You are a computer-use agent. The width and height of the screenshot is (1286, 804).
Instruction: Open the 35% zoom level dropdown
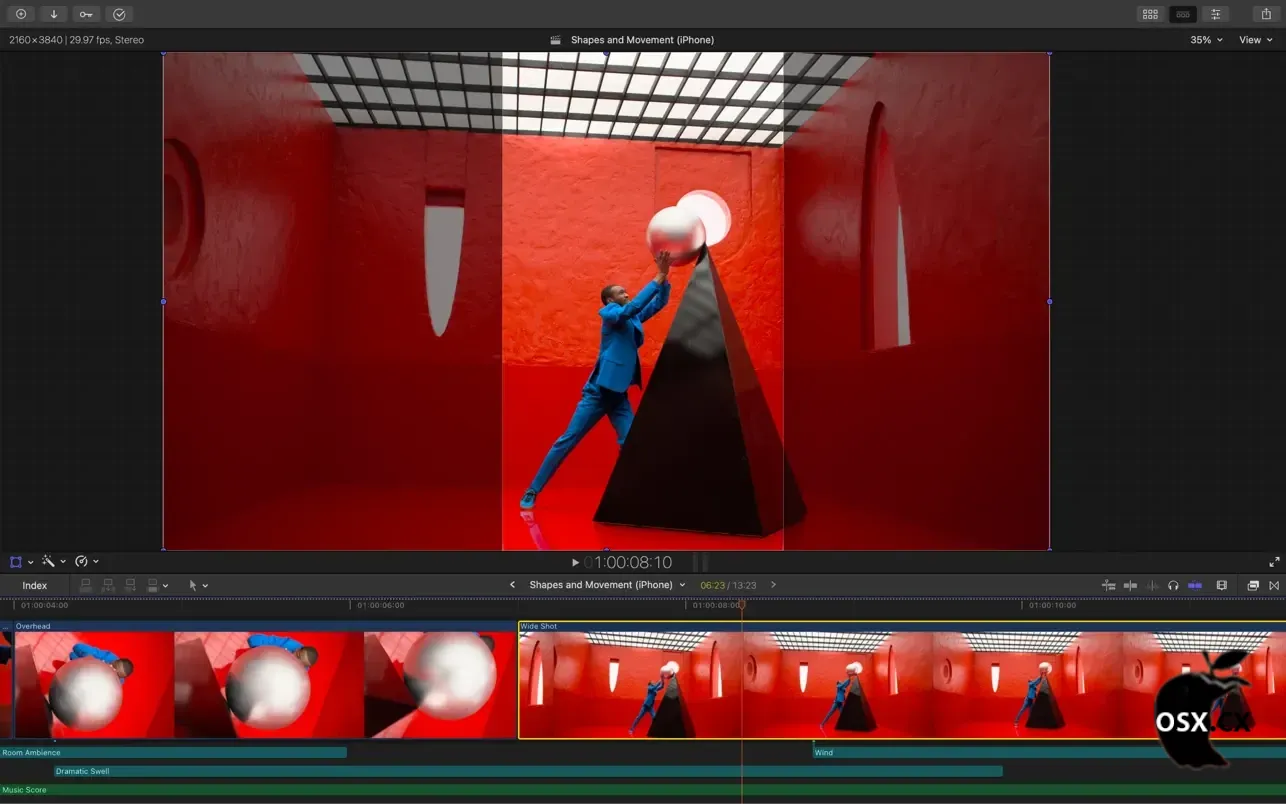pos(1206,40)
